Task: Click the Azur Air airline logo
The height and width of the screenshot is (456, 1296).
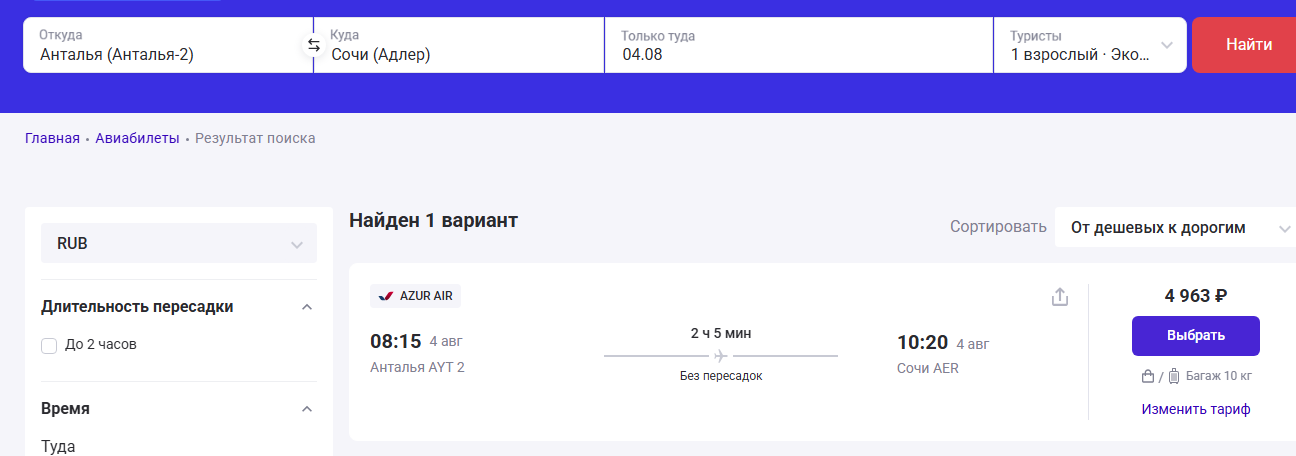Action: pyautogui.click(x=385, y=296)
